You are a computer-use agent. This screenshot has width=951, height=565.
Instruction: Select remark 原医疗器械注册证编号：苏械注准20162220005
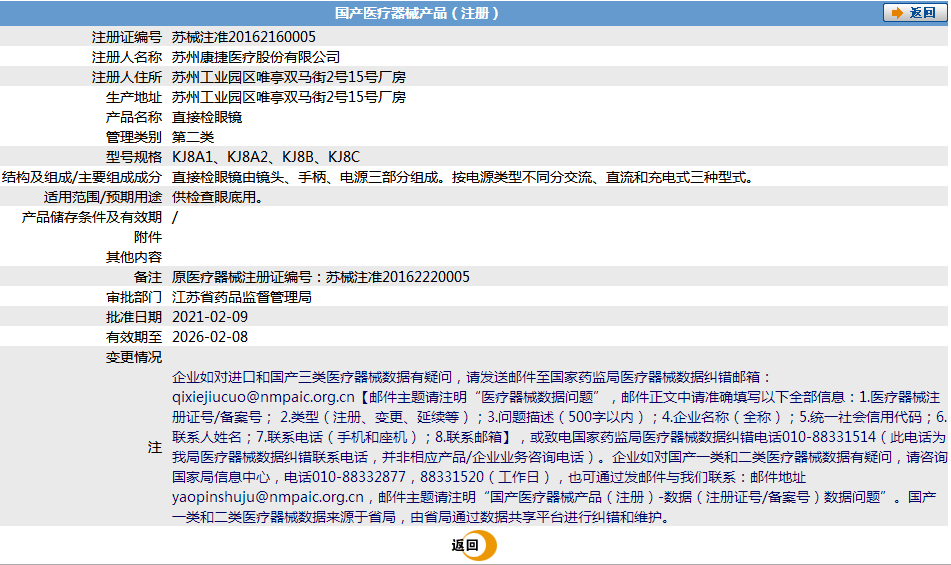321,277
